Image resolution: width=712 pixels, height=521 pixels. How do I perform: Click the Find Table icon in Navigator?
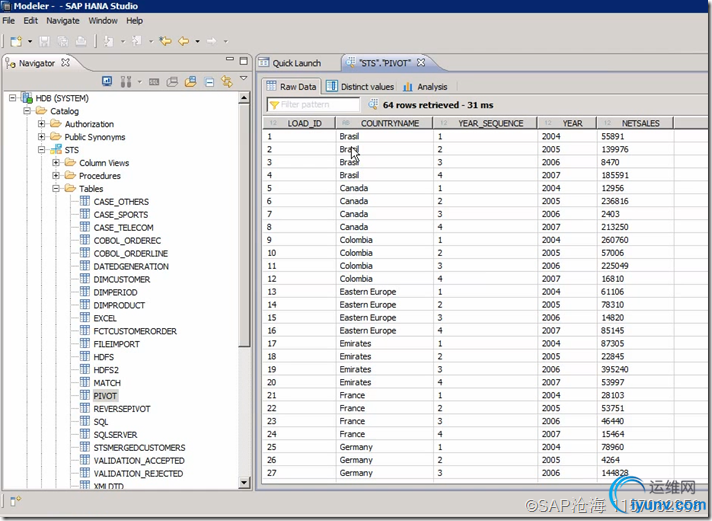coord(172,82)
